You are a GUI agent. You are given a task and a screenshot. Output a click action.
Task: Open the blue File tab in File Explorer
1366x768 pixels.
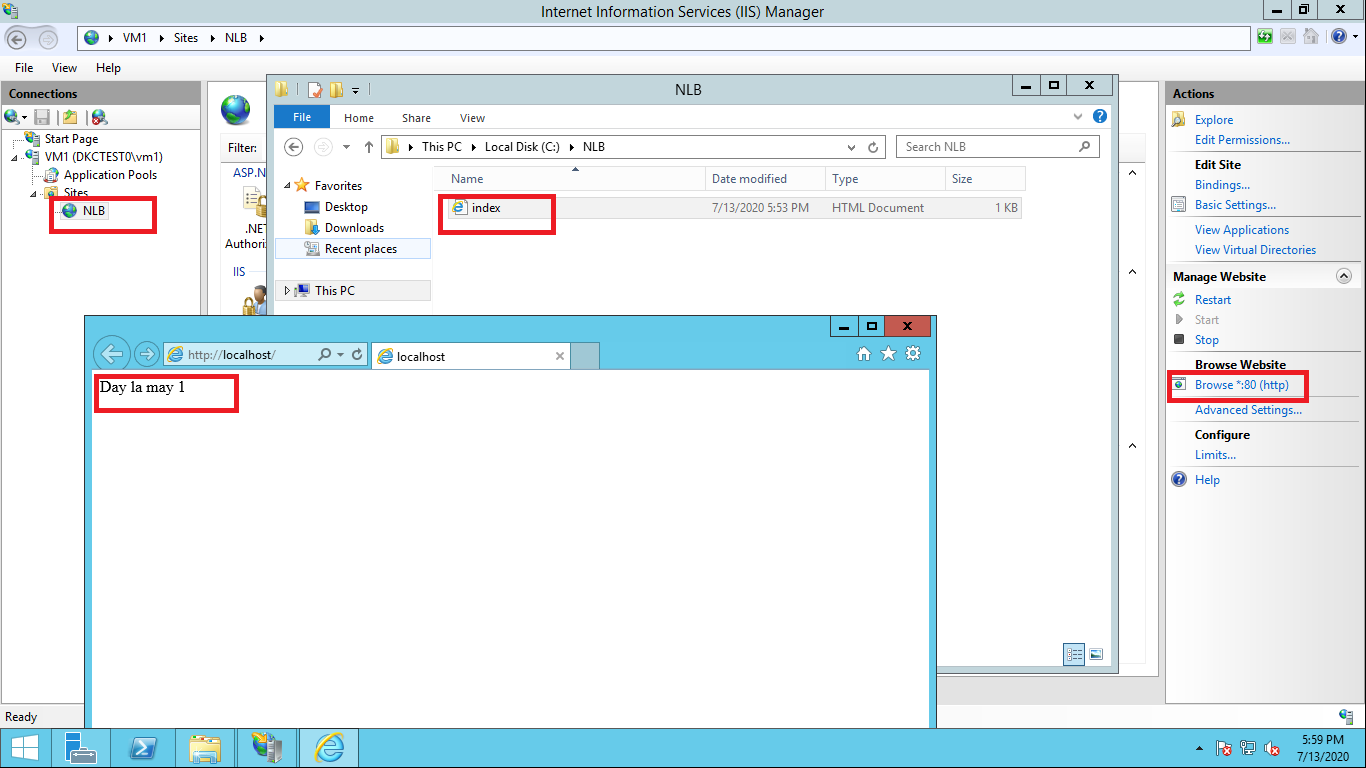coord(302,117)
